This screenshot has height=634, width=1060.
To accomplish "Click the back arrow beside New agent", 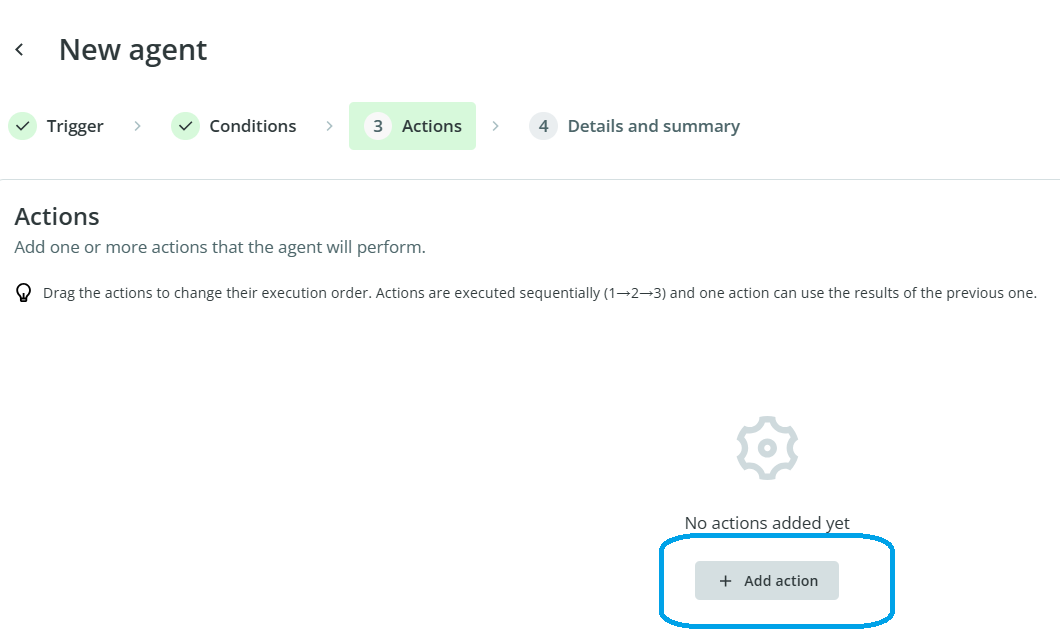I will [x=19, y=50].
